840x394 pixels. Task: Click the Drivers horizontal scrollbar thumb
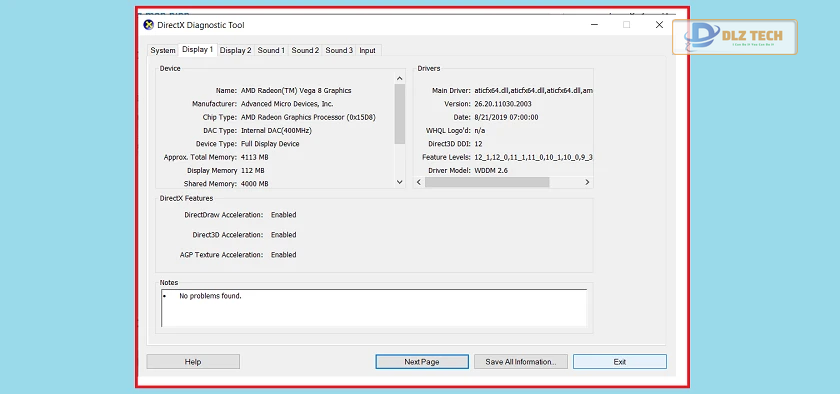[x=487, y=182]
